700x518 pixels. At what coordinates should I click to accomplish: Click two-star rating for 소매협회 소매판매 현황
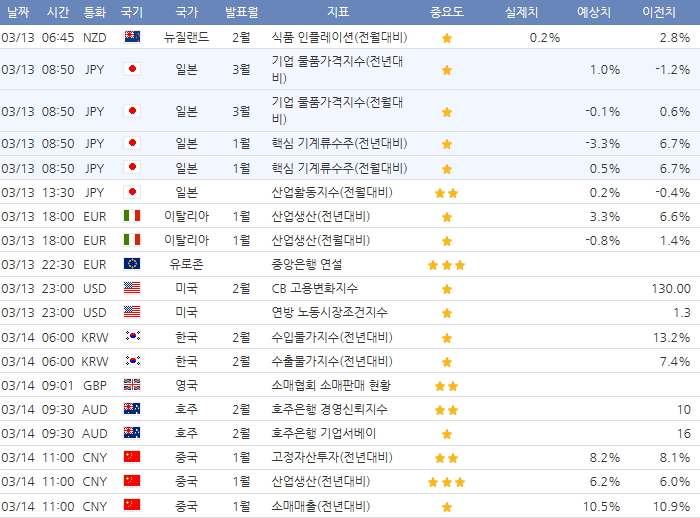(x=446, y=386)
